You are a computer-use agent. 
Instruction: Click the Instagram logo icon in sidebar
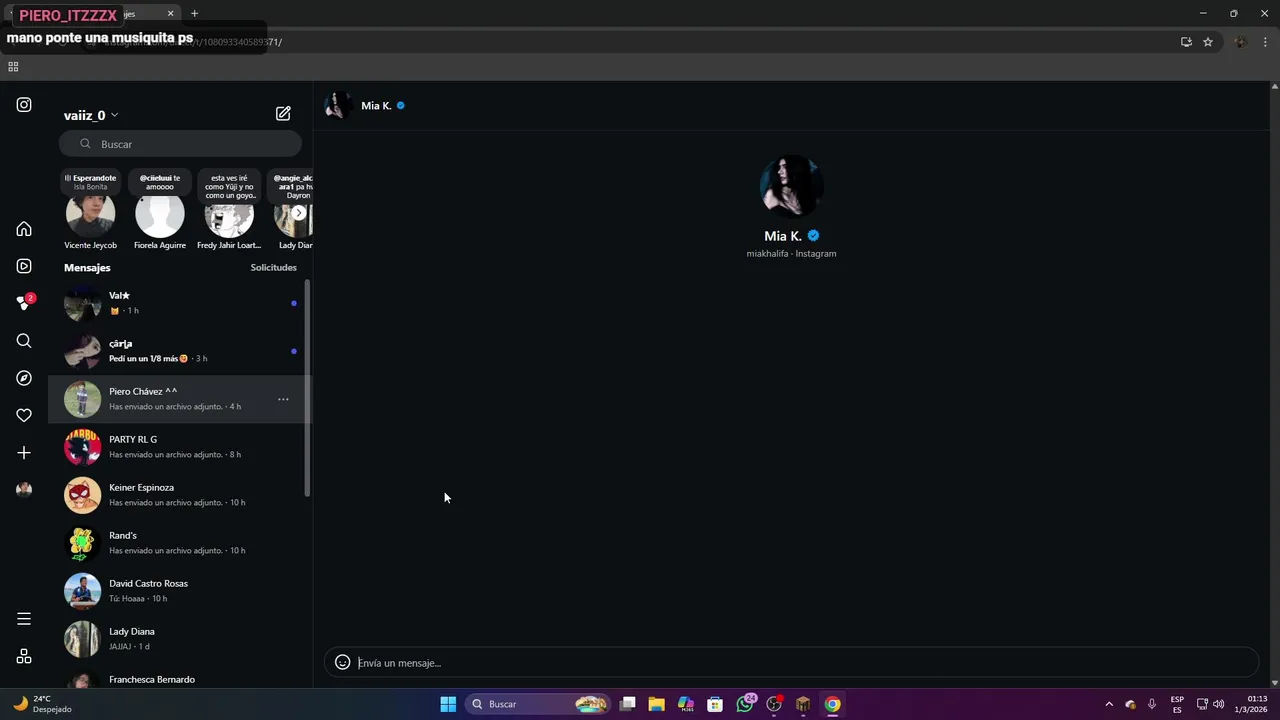point(24,105)
